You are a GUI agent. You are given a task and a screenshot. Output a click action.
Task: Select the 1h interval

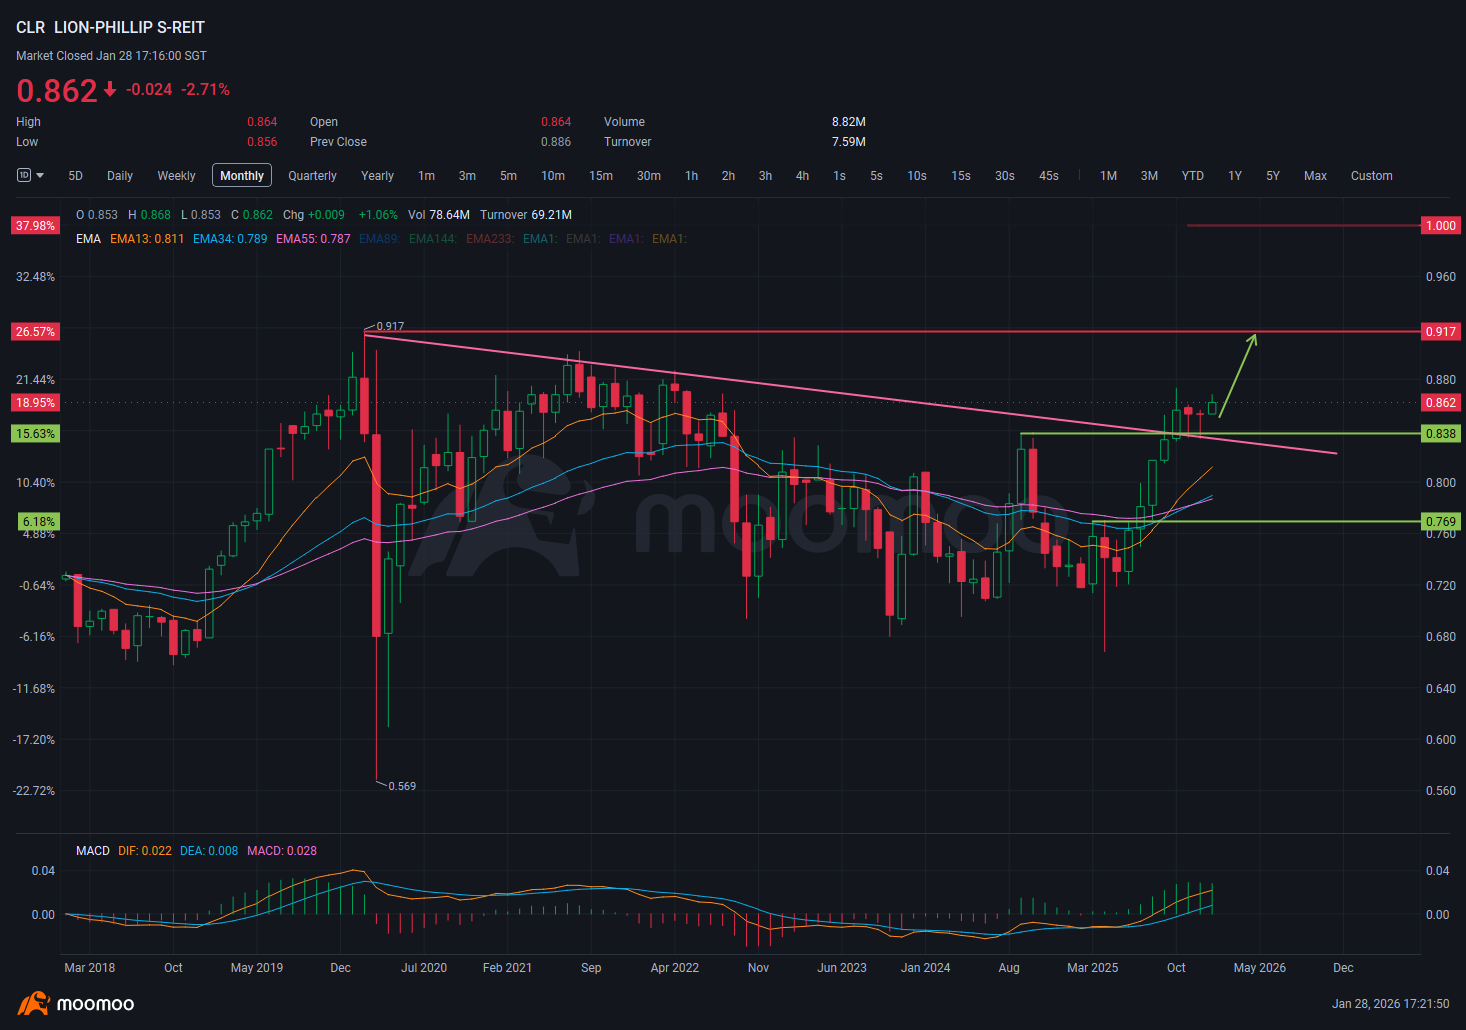(x=692, y=176)
